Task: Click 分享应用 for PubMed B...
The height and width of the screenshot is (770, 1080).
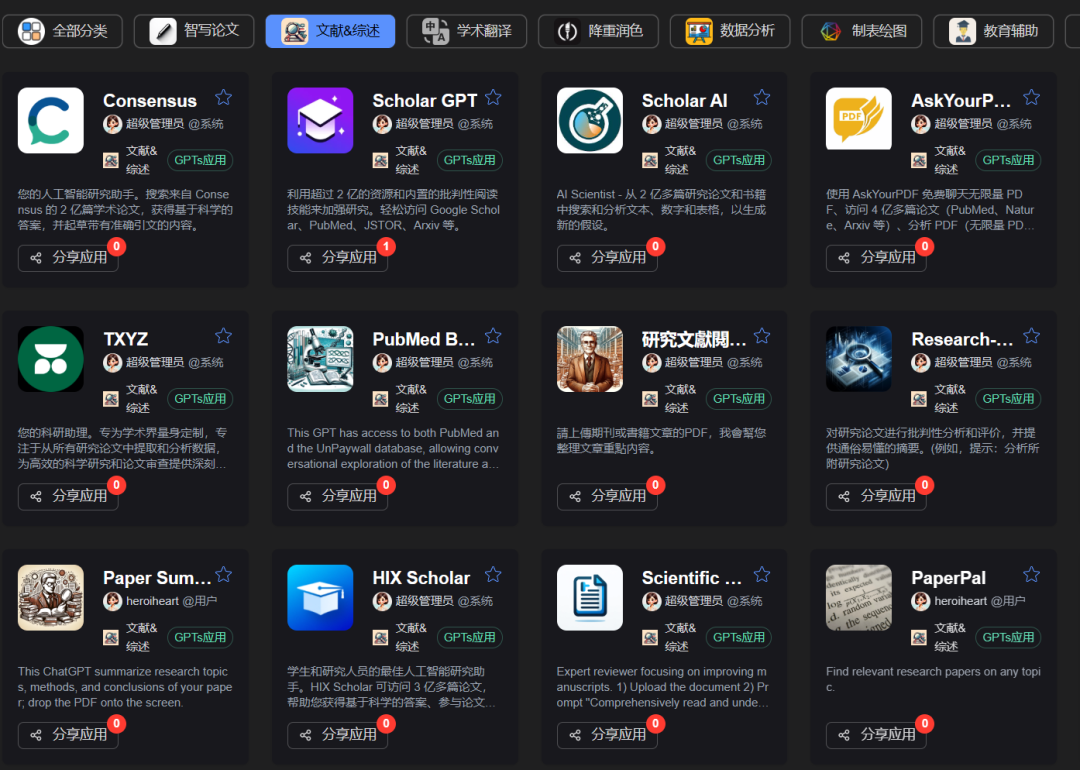Action: tap(338, 497)
